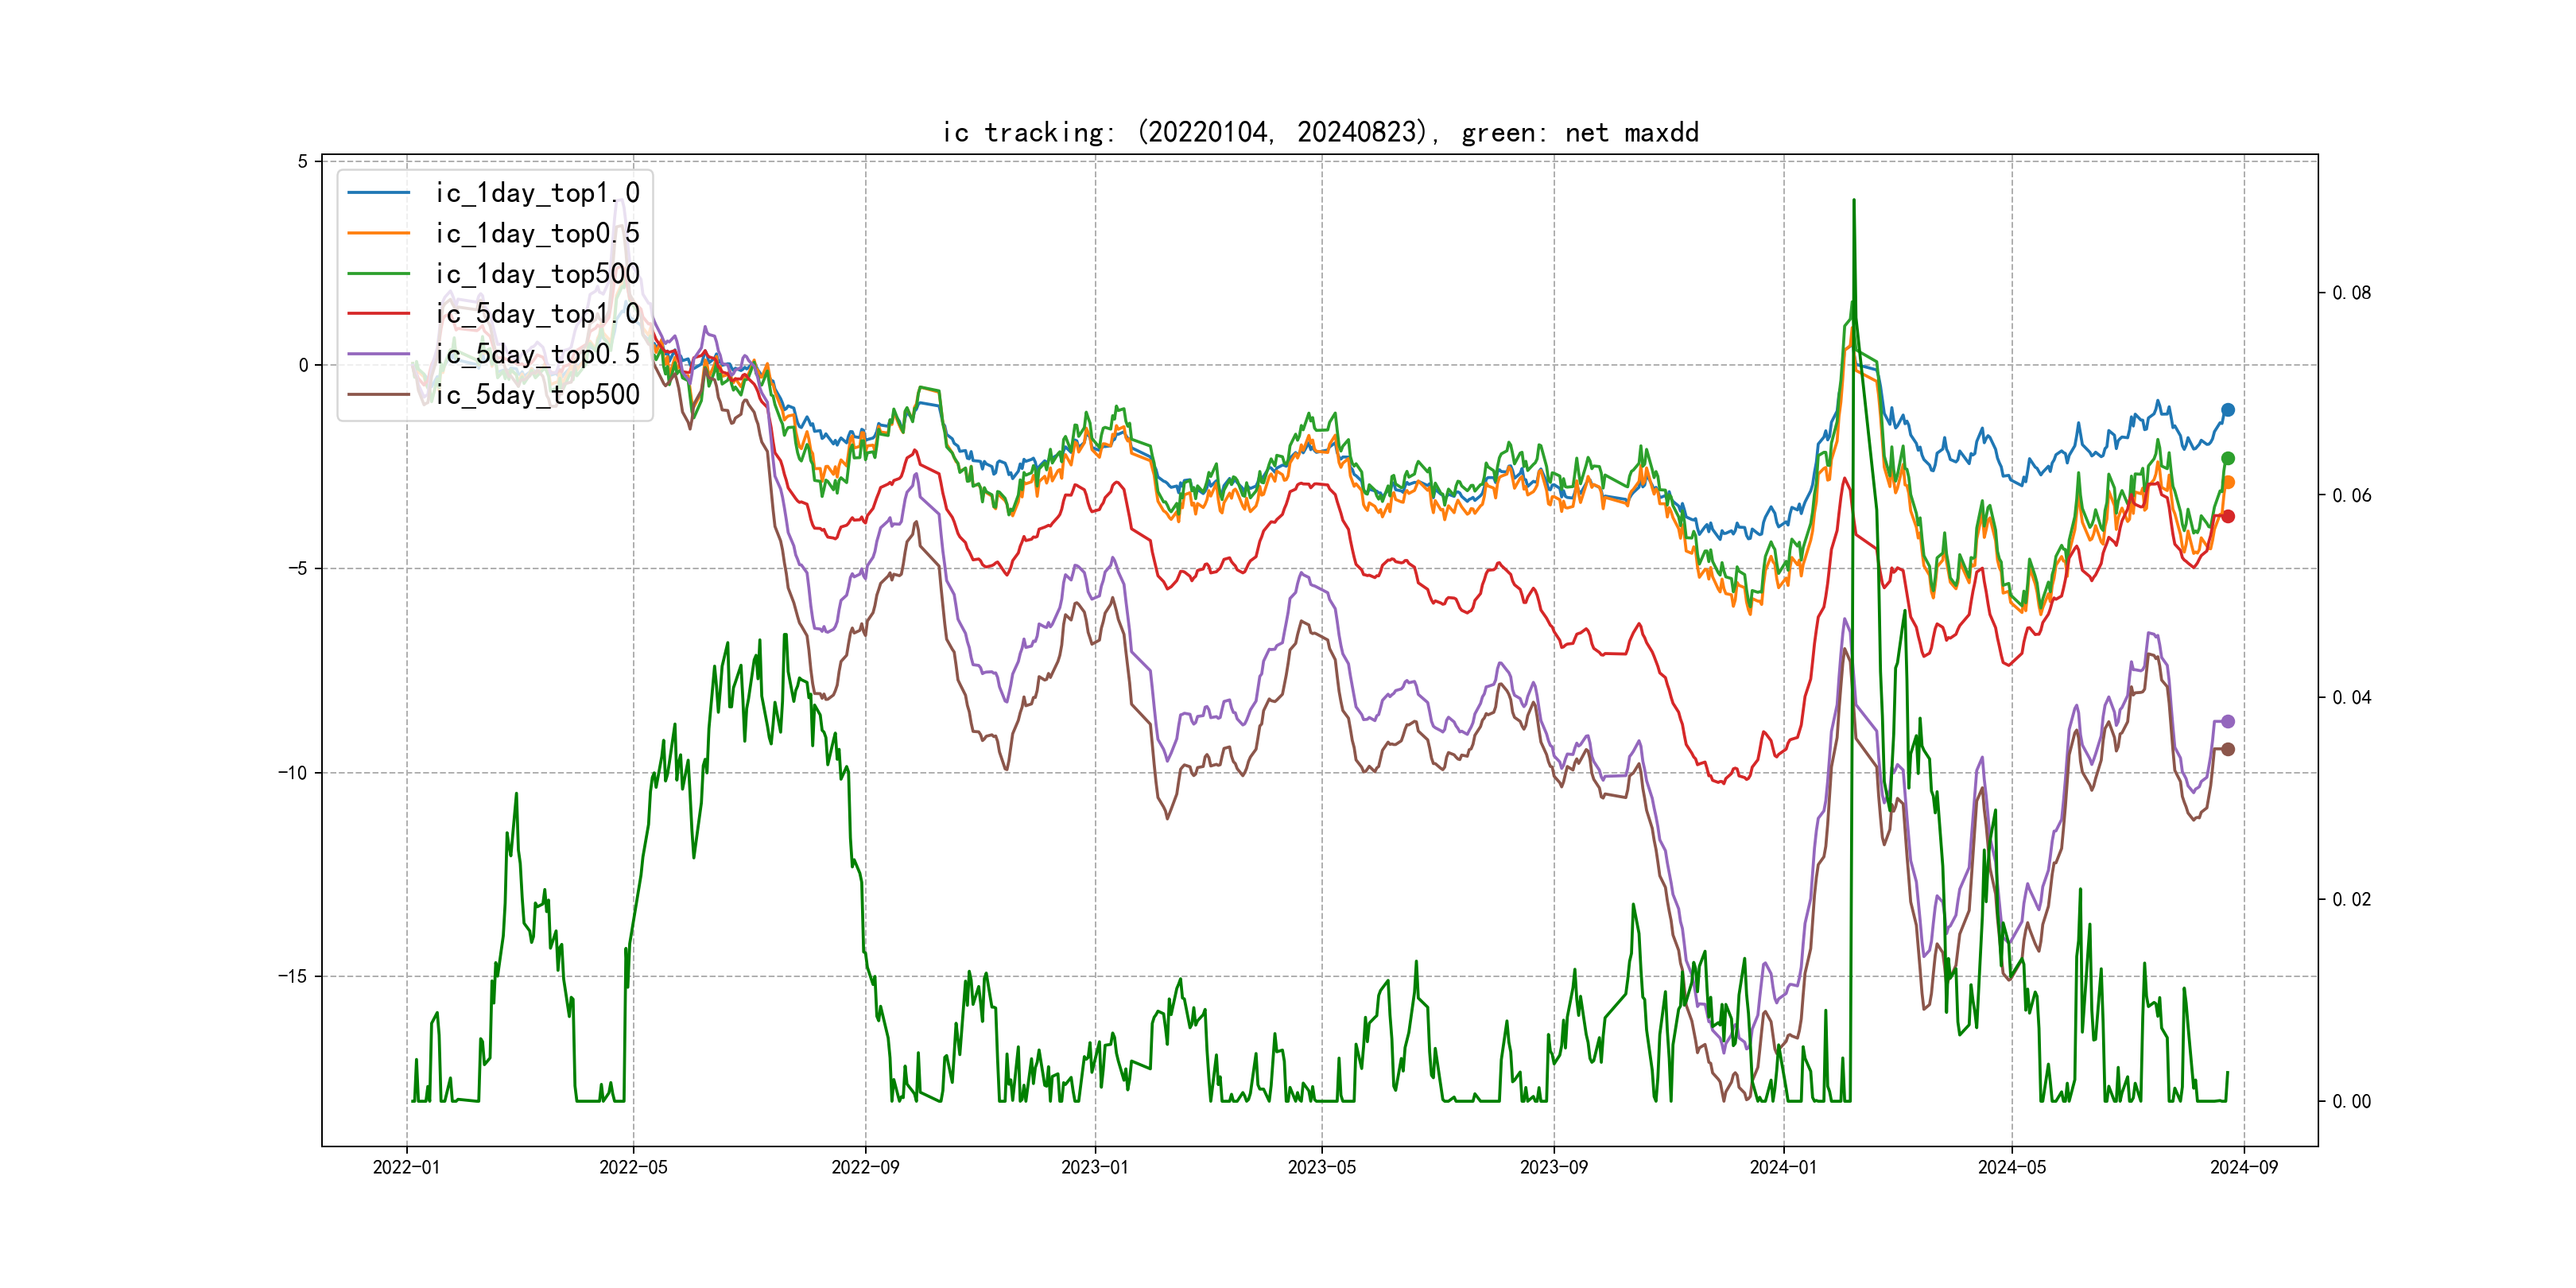The width and height of the screenshot is (2576, 1288).
Task: Click the 0.08 right y-axis tick label
Action: (x=2351, y=293)
